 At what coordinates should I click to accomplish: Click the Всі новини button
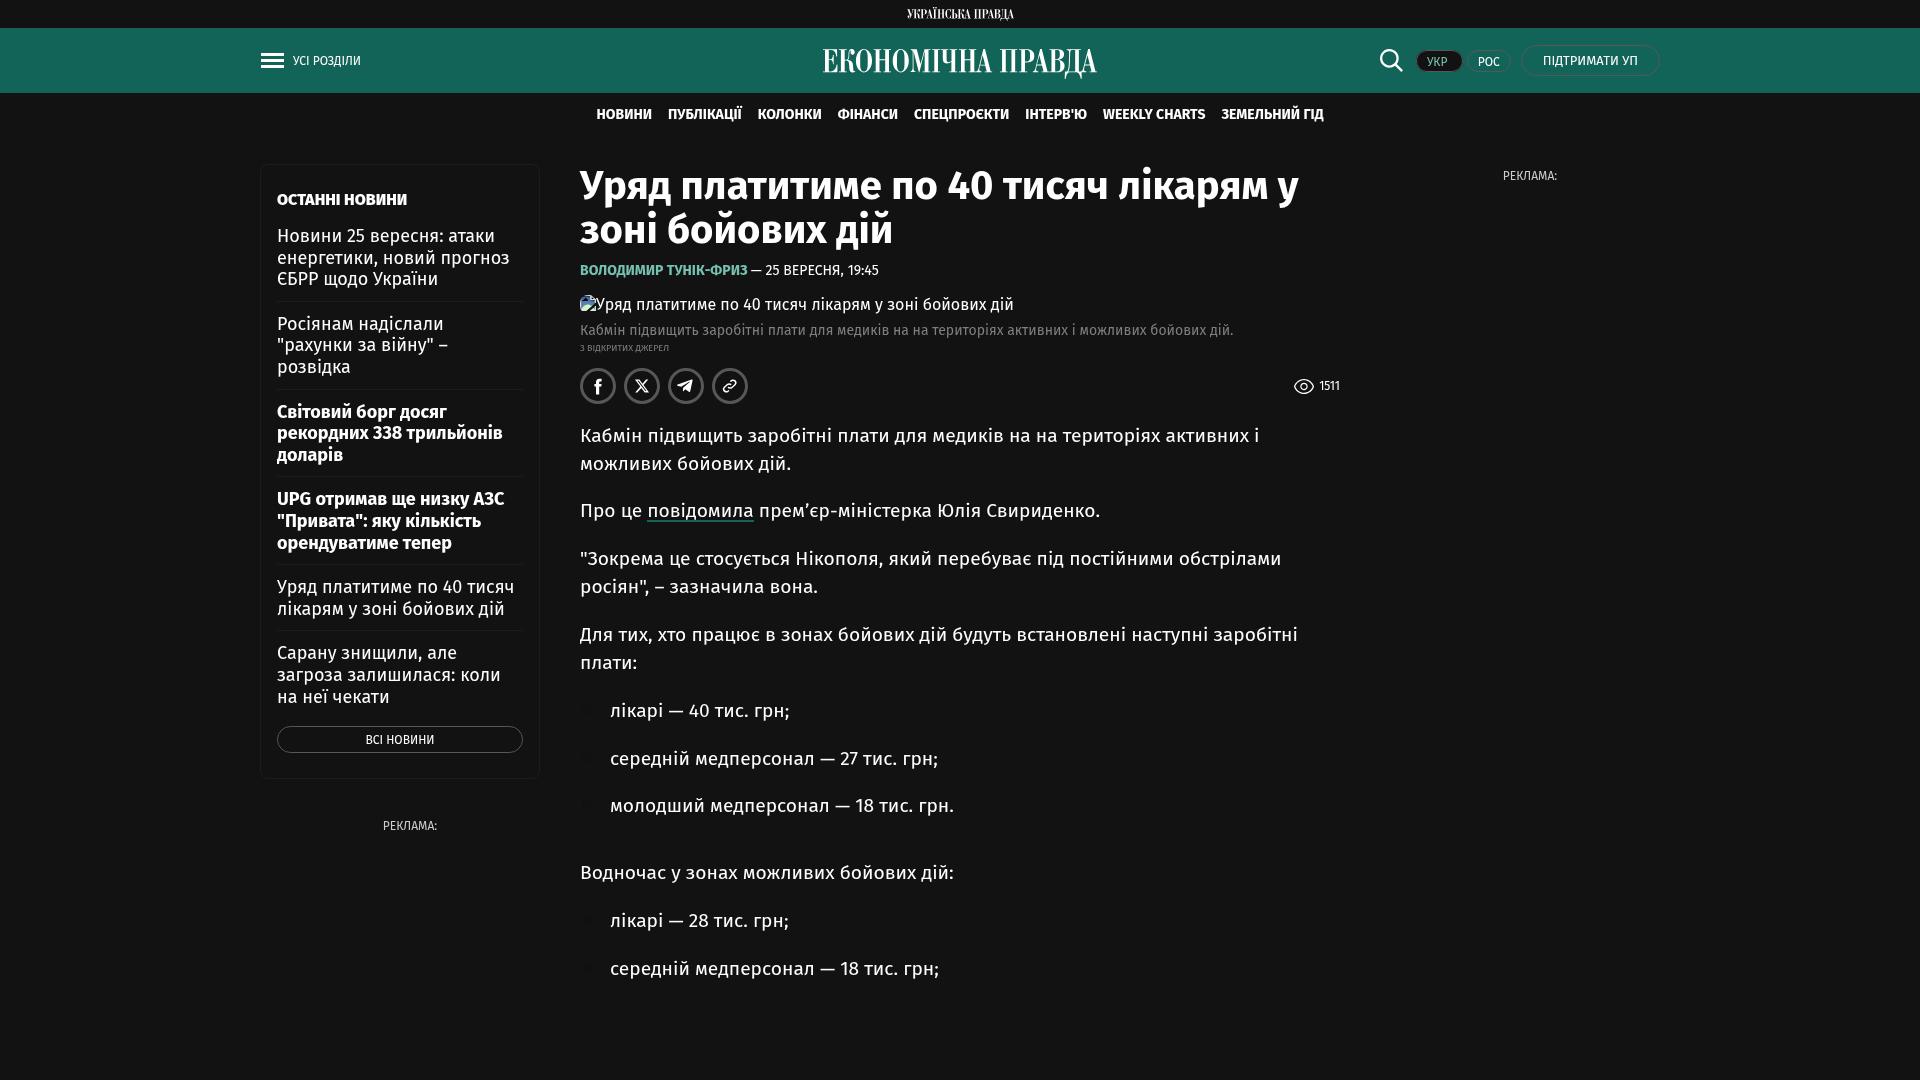400,740
